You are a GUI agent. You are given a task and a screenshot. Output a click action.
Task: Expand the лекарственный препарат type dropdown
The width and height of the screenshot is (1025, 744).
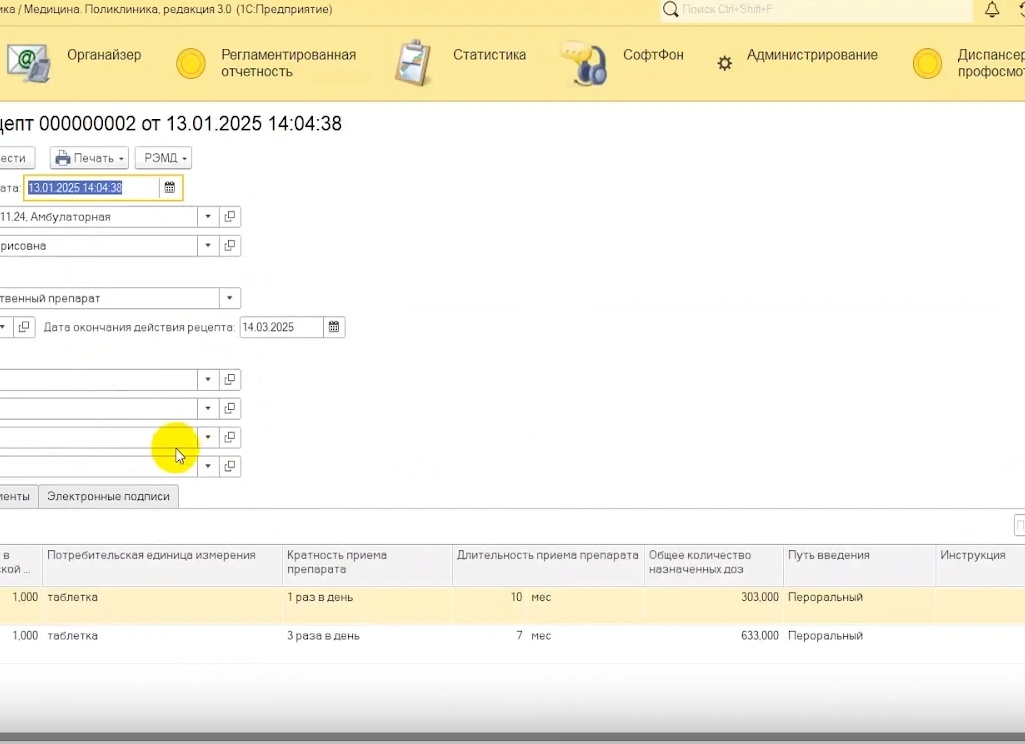pos(229,298)
